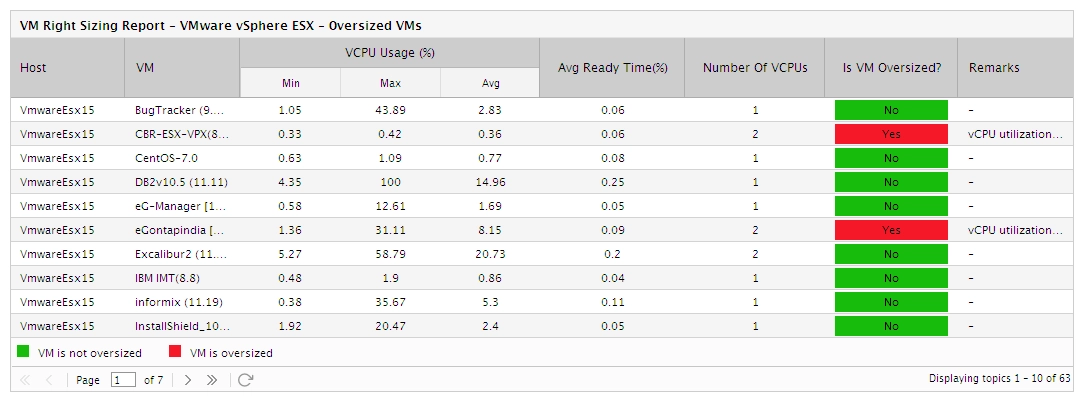Select the Excalibur2 green No status cell

coord(891,254)
